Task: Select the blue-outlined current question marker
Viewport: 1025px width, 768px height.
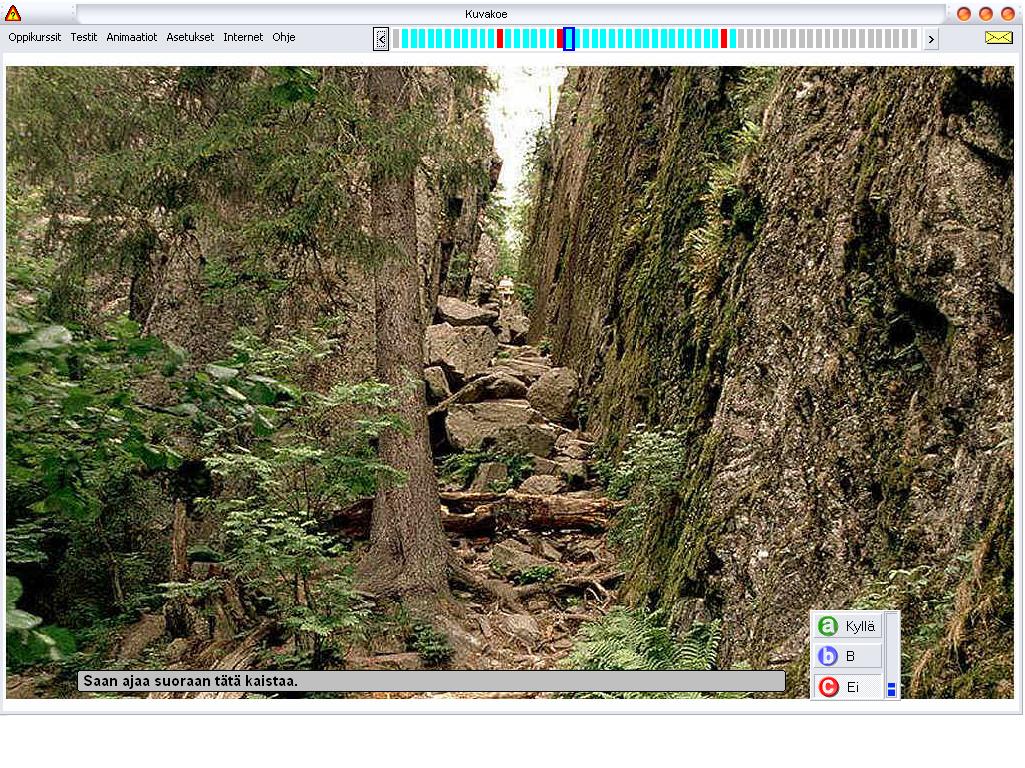Action: pyautogui.click(x=569, y=39)
